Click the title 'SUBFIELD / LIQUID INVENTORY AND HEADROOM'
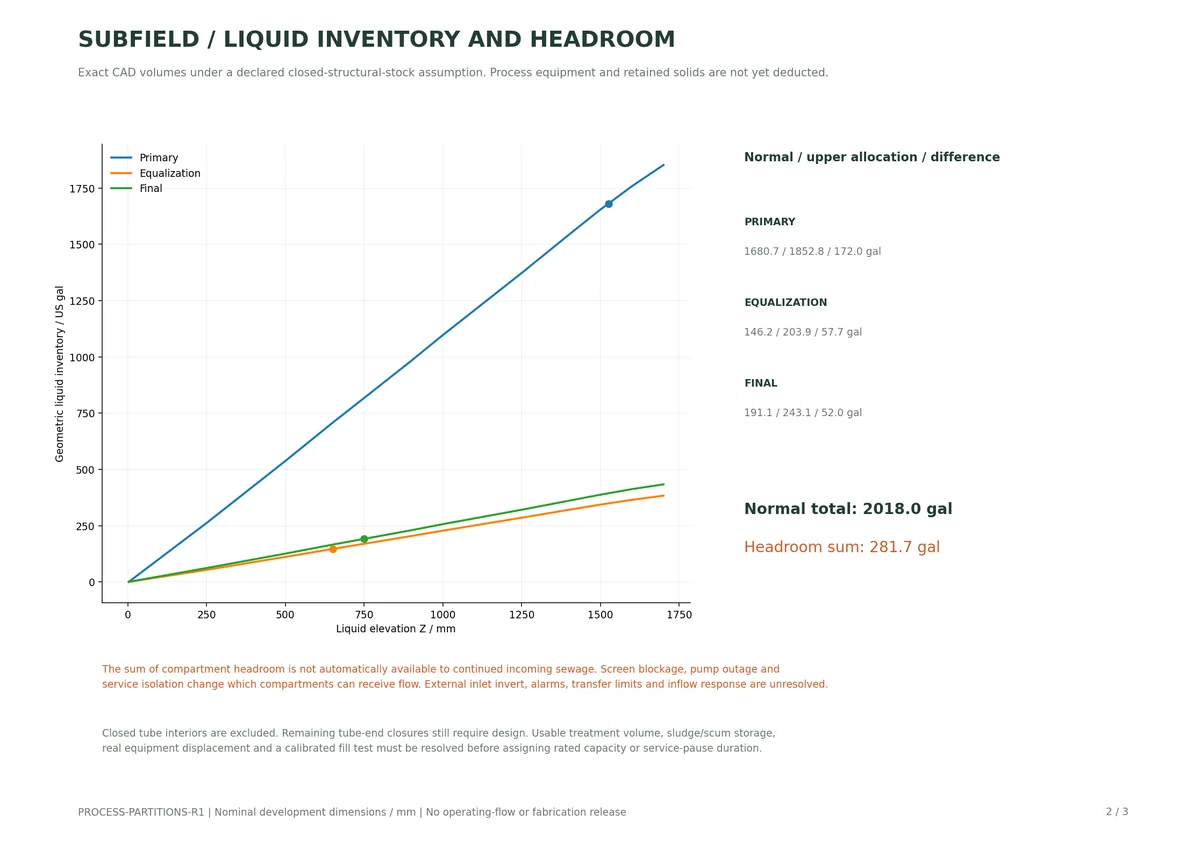The height and width of the screenshot is (849, 1200). [376, 40]
